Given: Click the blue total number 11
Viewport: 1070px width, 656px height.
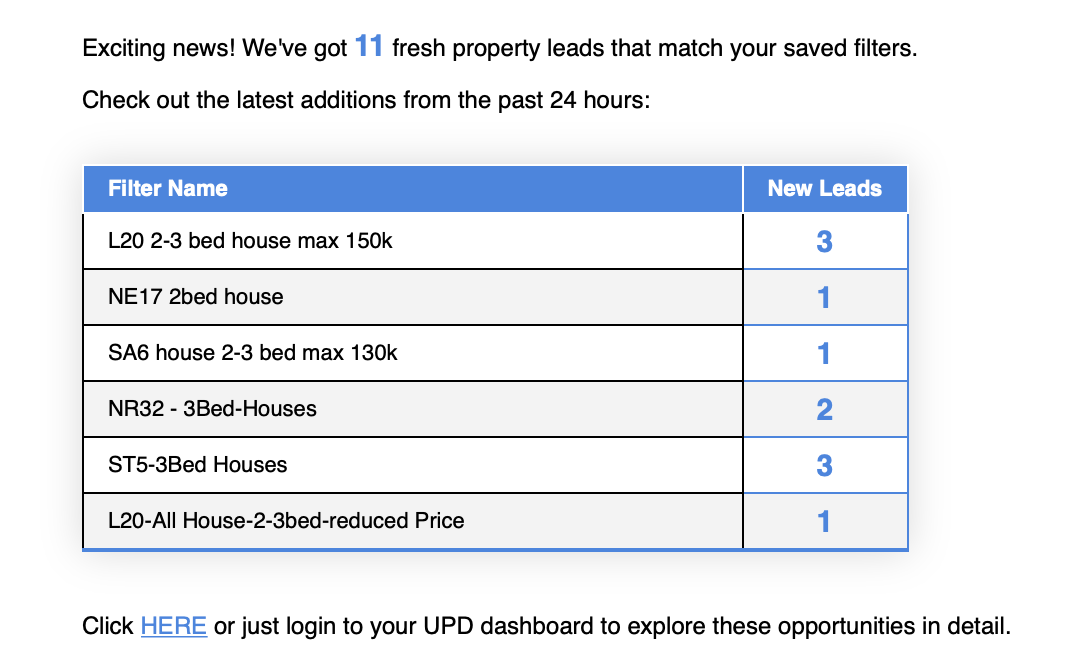Looking at the screenshot, I should tap(369, 46).
